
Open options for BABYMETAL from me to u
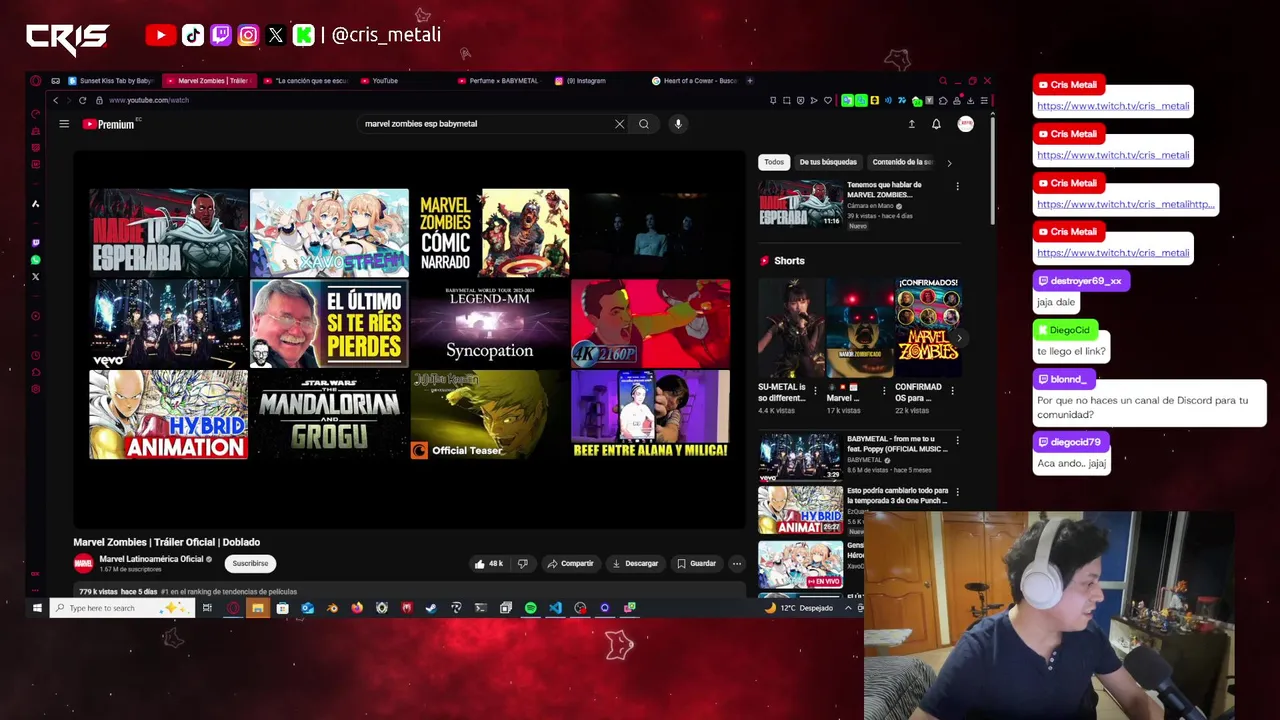(957, 440)
